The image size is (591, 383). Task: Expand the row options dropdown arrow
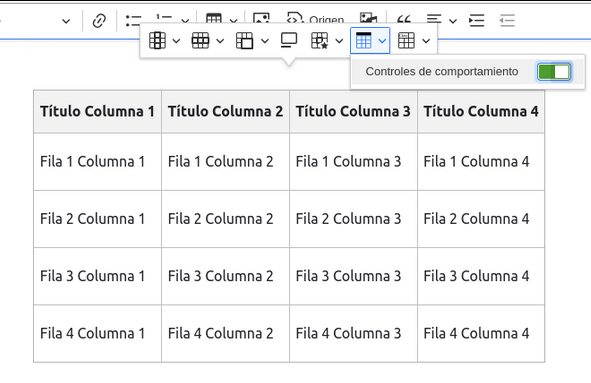(220, 41)
